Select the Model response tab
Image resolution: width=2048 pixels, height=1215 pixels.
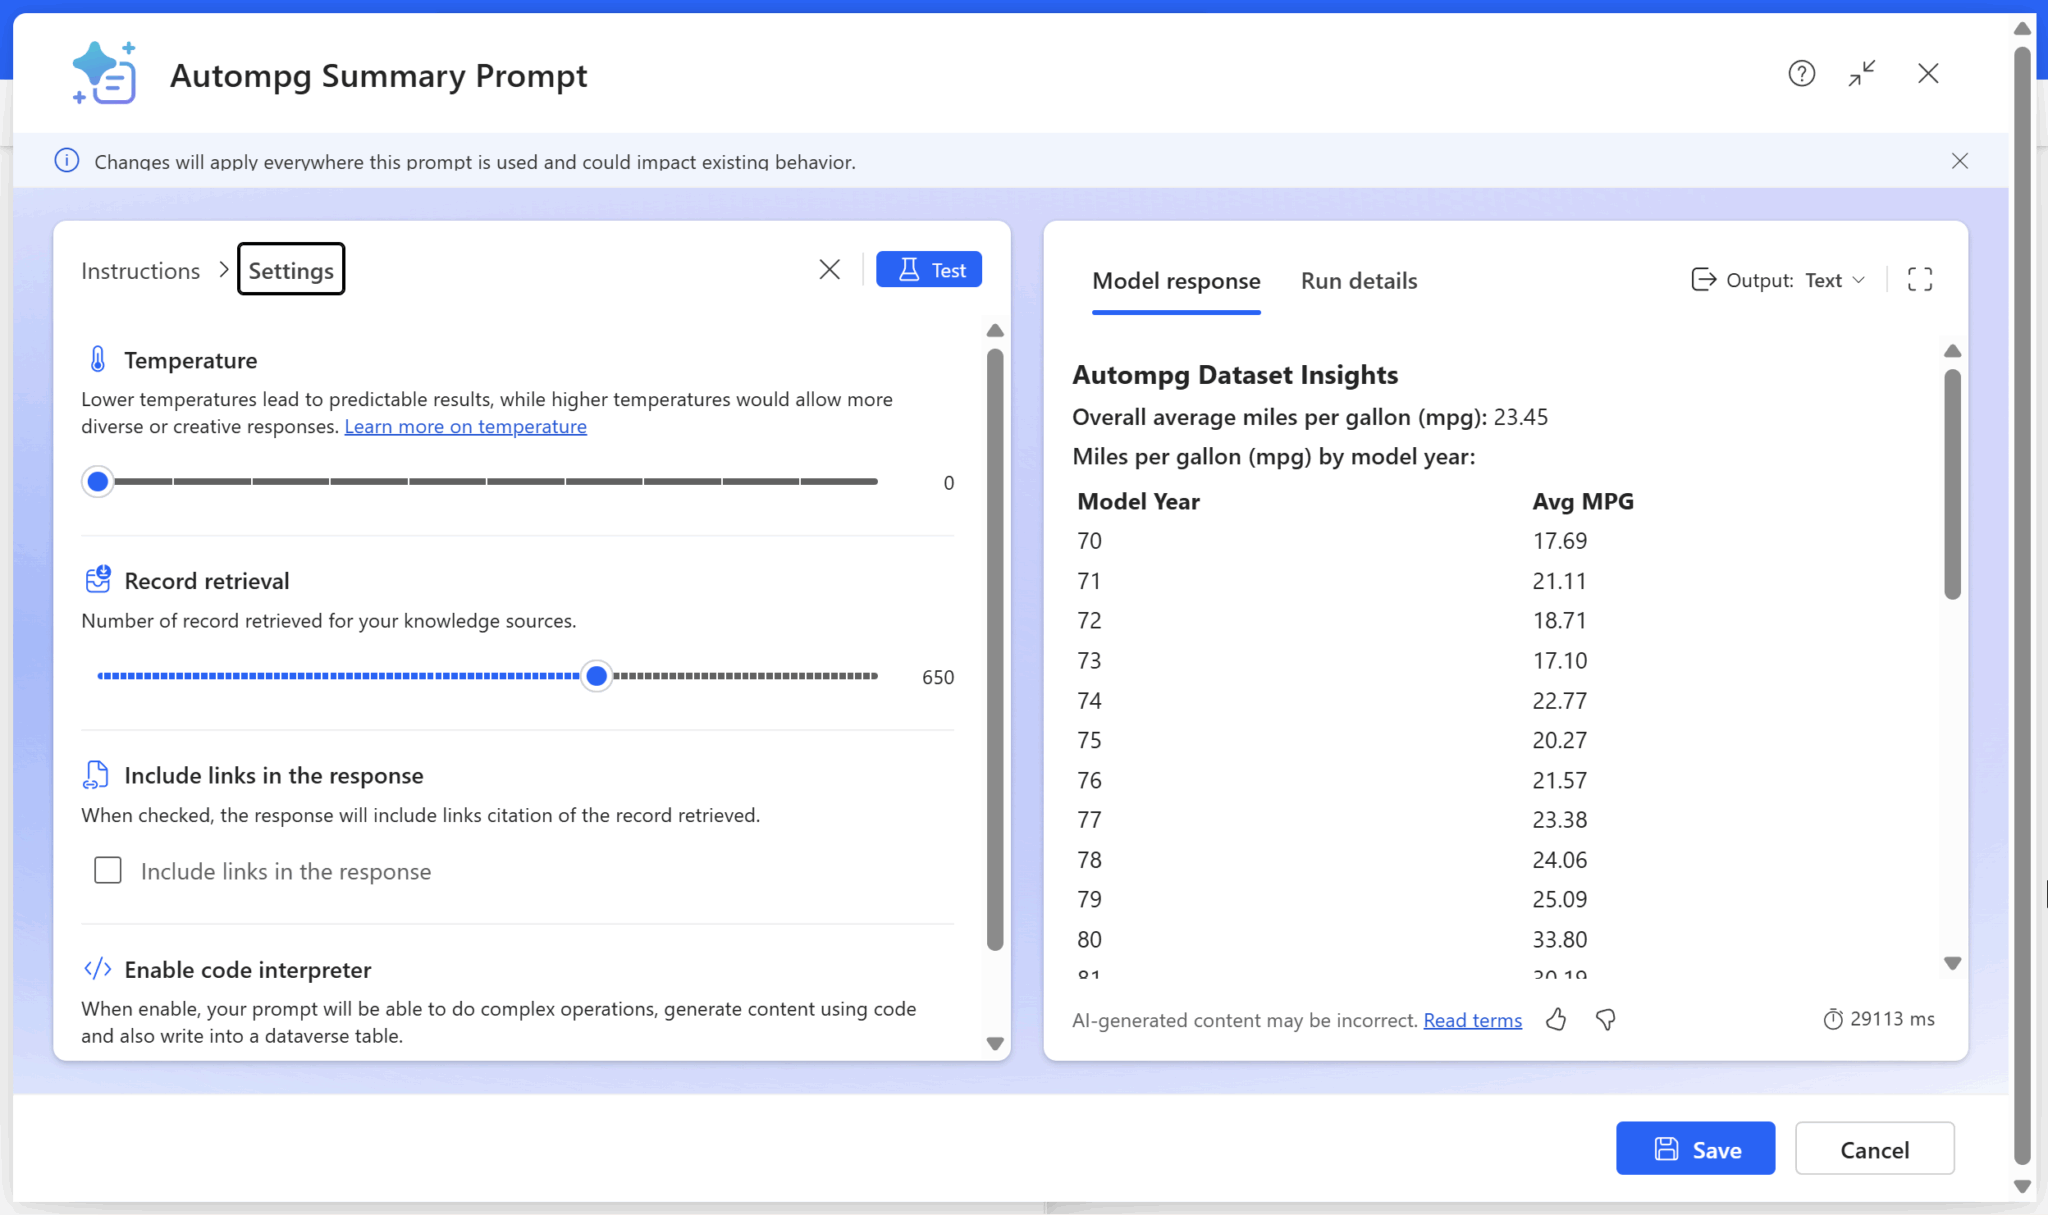pyautogui.click(x=1175, y=281)
